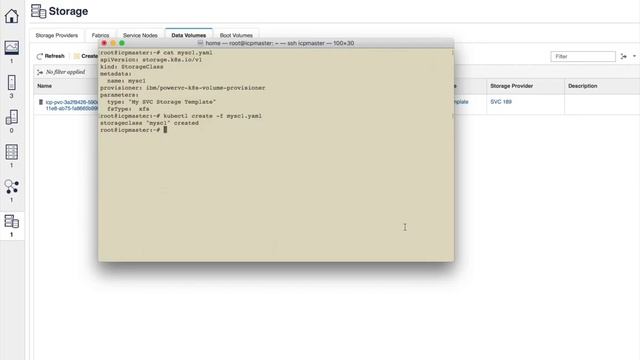Viewport: 640px width, 360px height.
Task: Click inside the Filter text field
Action: pyautogui.click(x=583, y=56)
